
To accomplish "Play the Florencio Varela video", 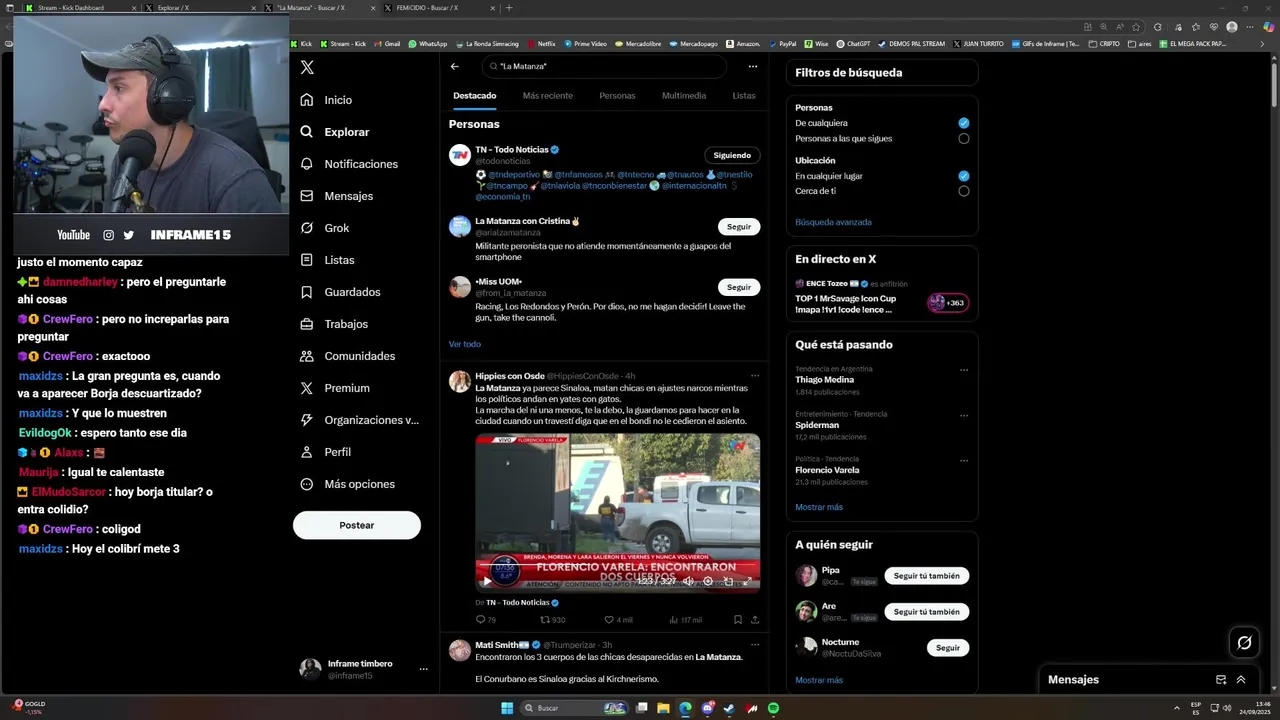I will tap(487, 581).
